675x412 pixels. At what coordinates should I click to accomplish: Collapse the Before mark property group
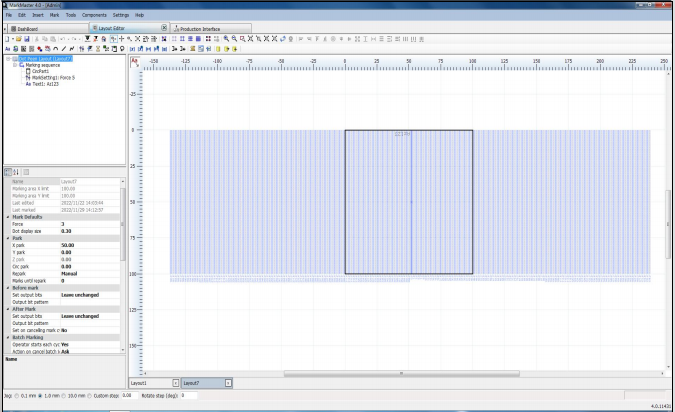click(8, 288)
